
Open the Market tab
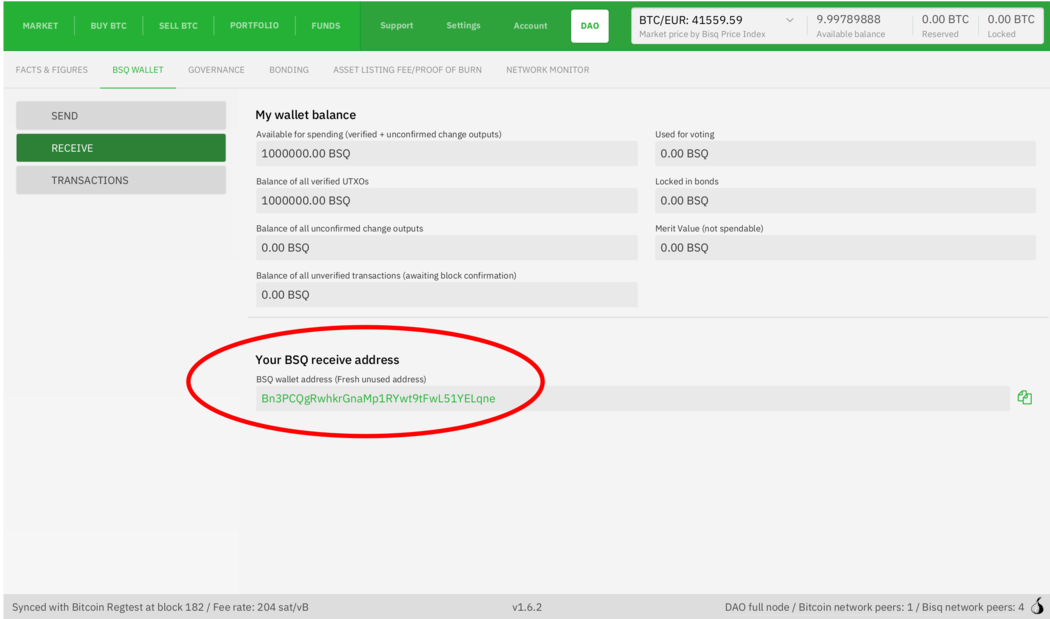click(40, 26)
